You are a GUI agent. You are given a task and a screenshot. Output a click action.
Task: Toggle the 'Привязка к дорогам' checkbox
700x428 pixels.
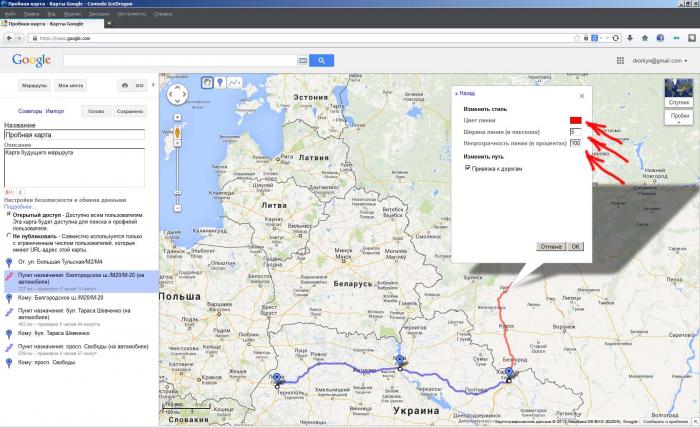468,168
